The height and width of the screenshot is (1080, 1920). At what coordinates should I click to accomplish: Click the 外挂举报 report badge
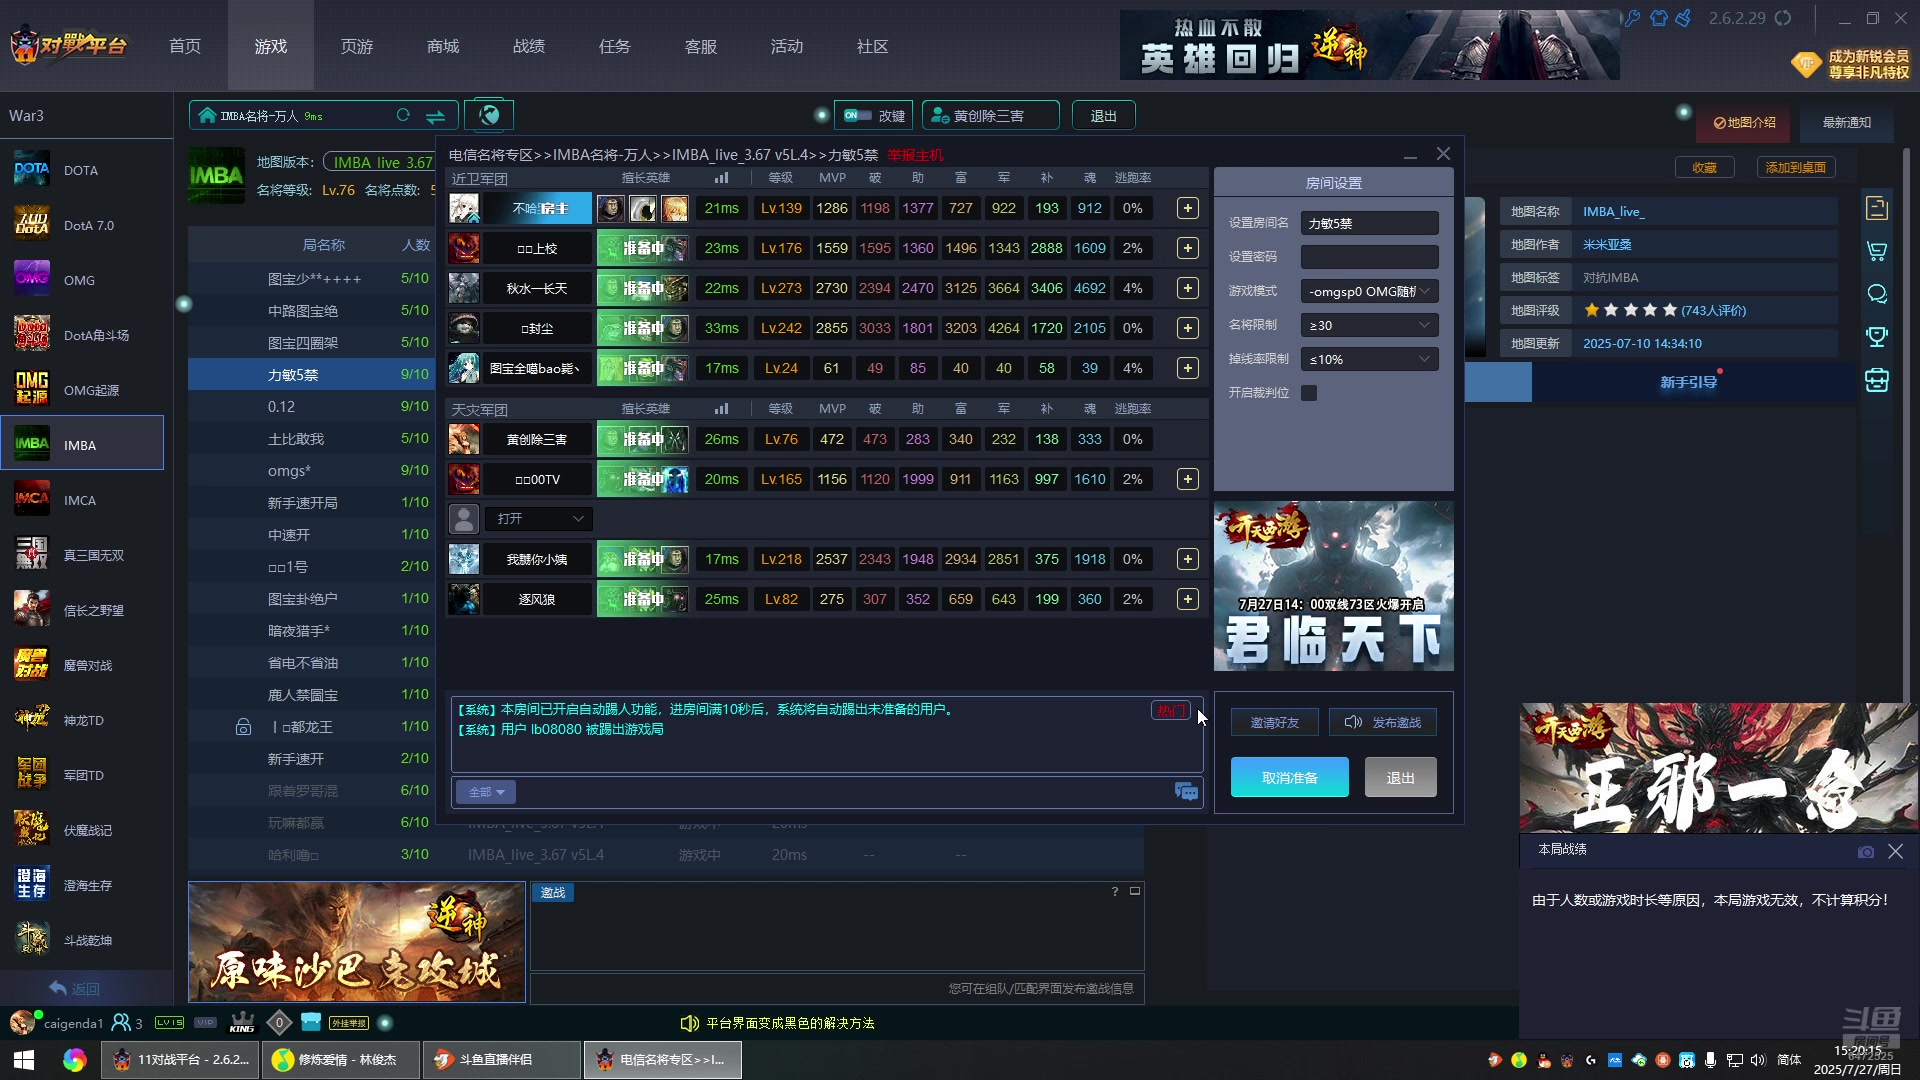click(350, 1023)
